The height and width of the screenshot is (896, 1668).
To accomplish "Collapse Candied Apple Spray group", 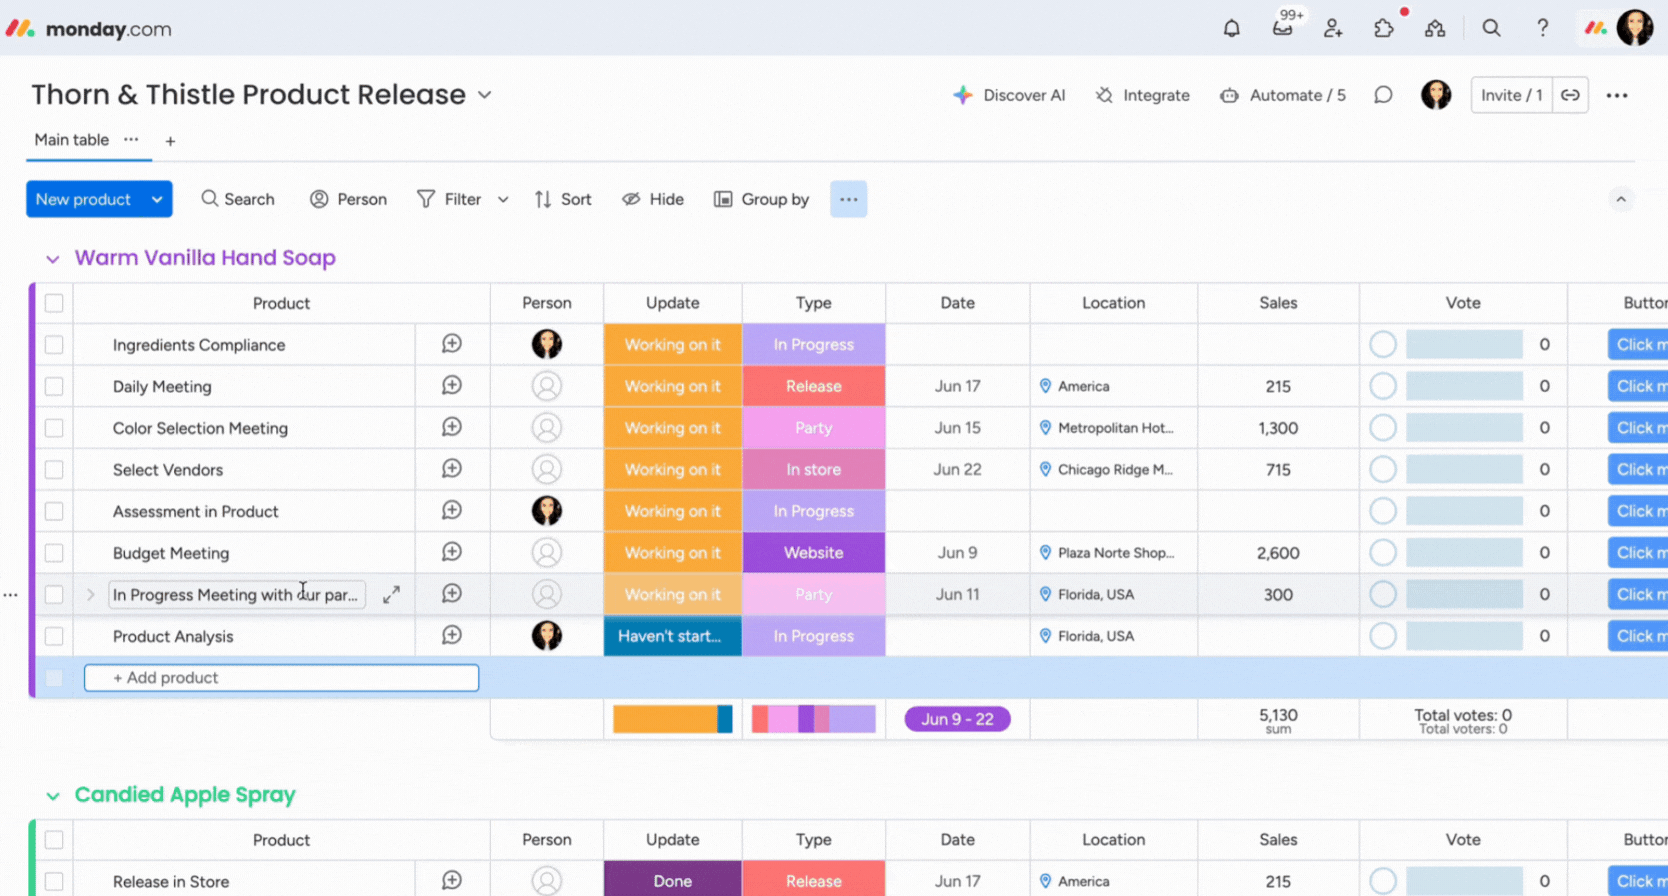I will (x=52, y=796).
